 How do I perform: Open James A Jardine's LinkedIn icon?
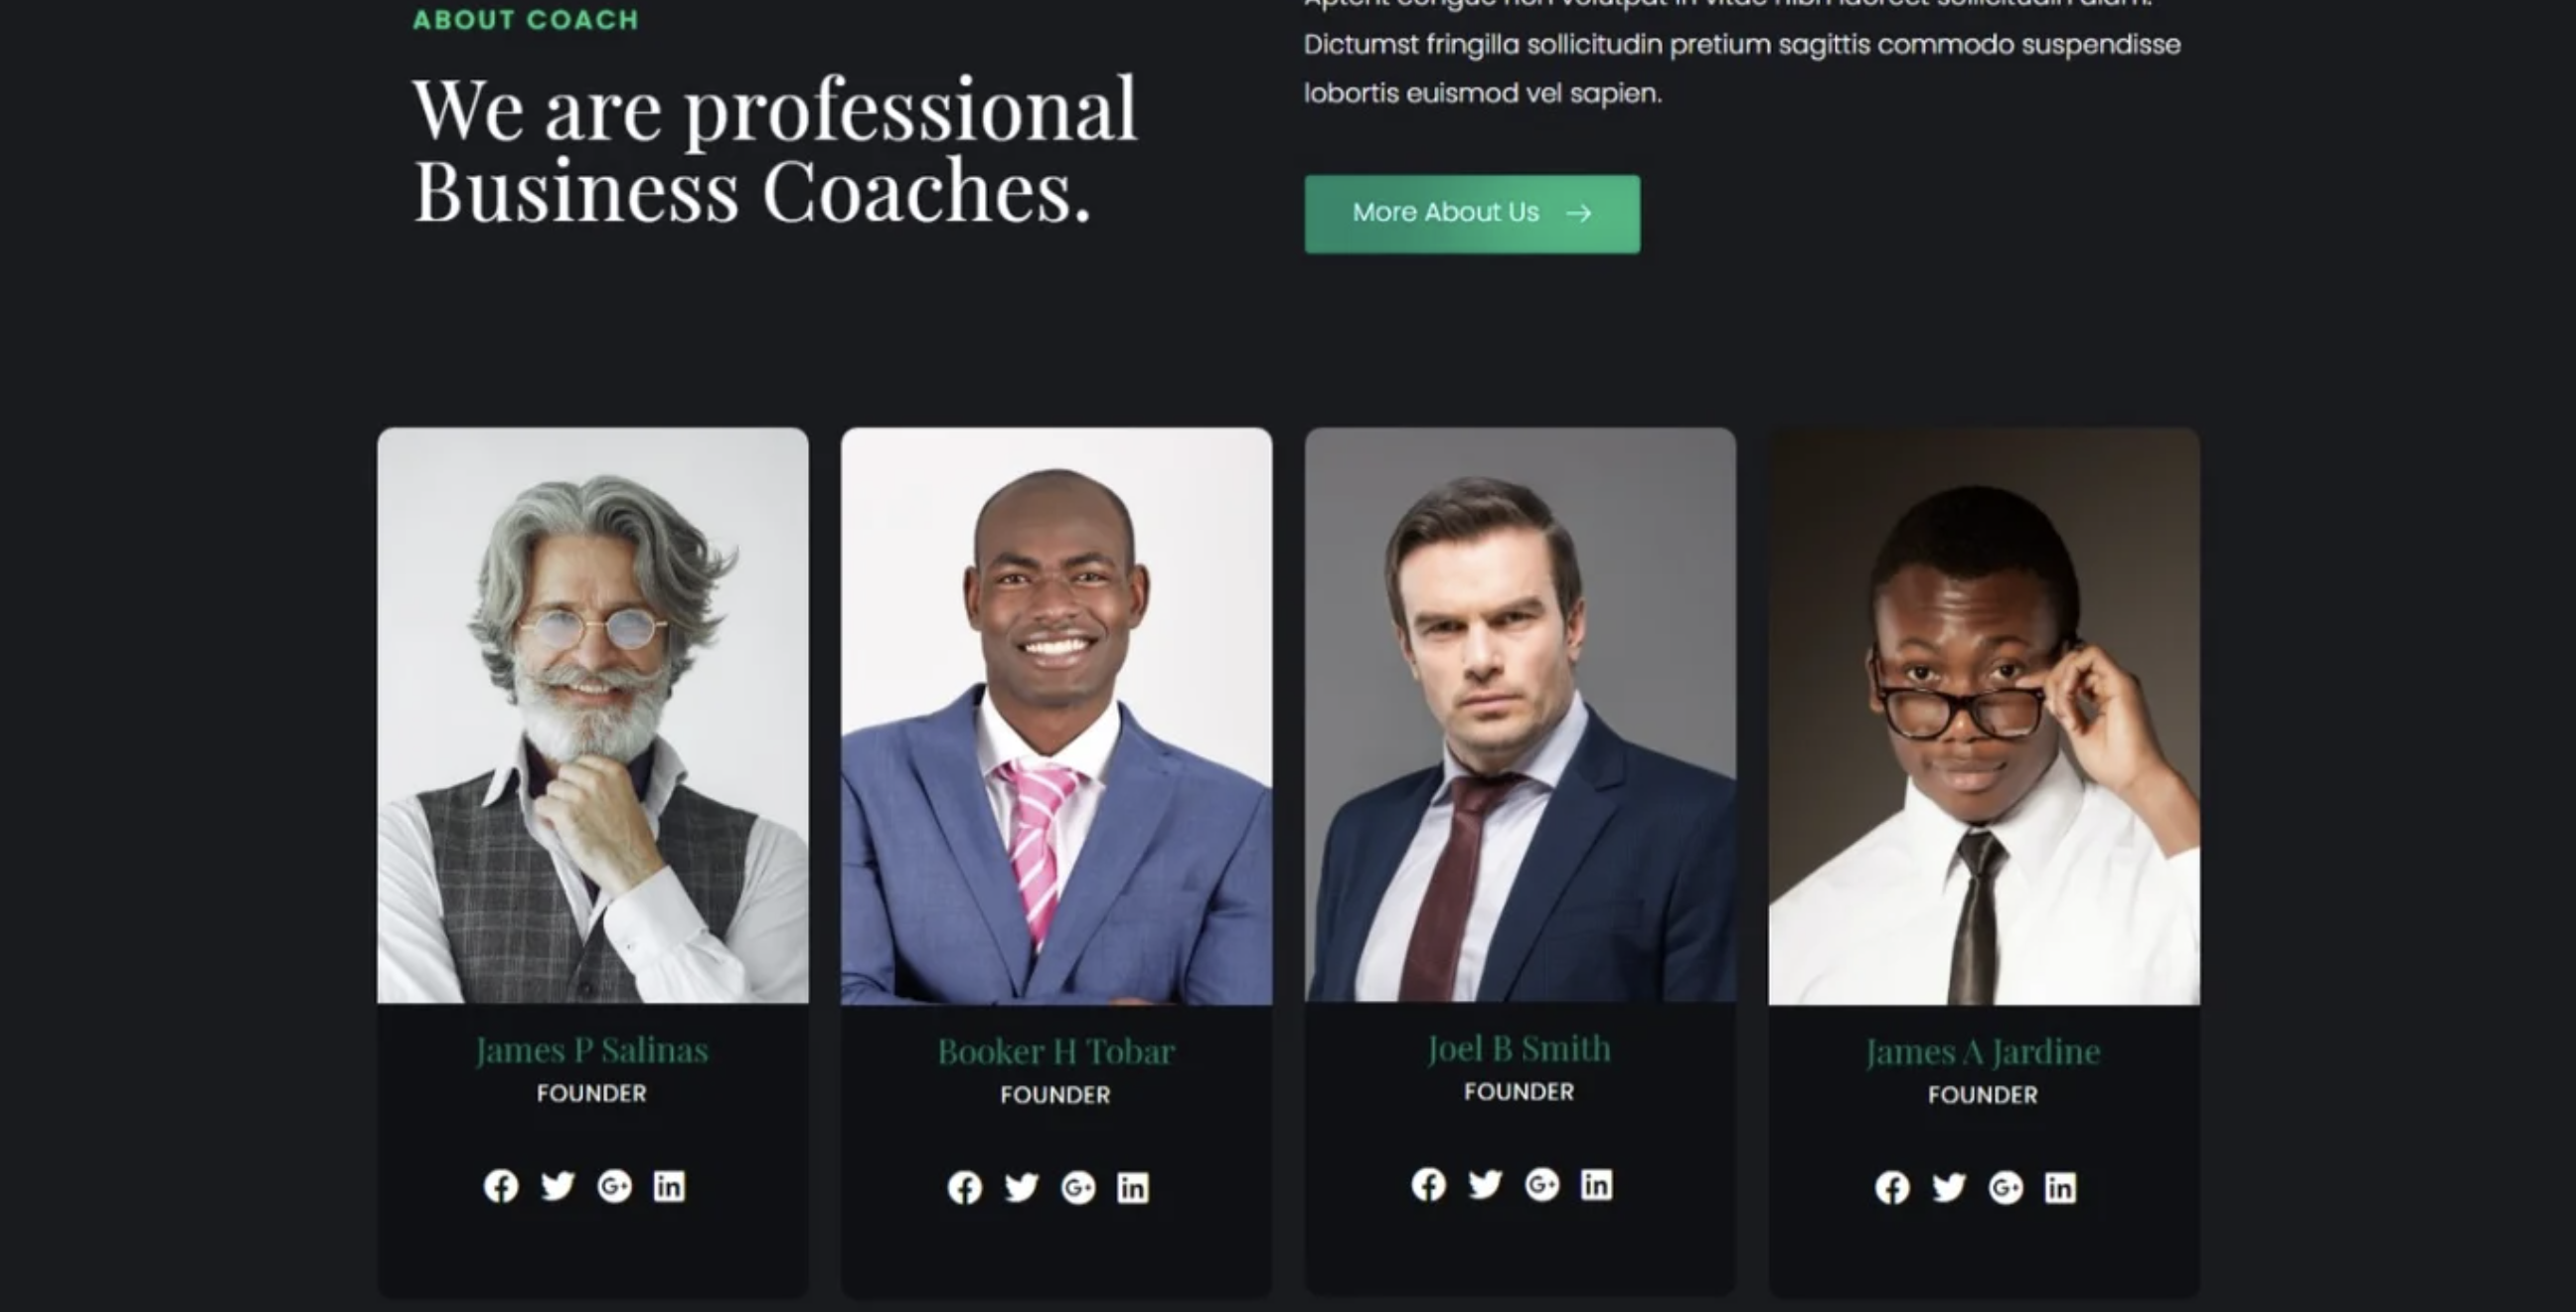(2061, 1188)
